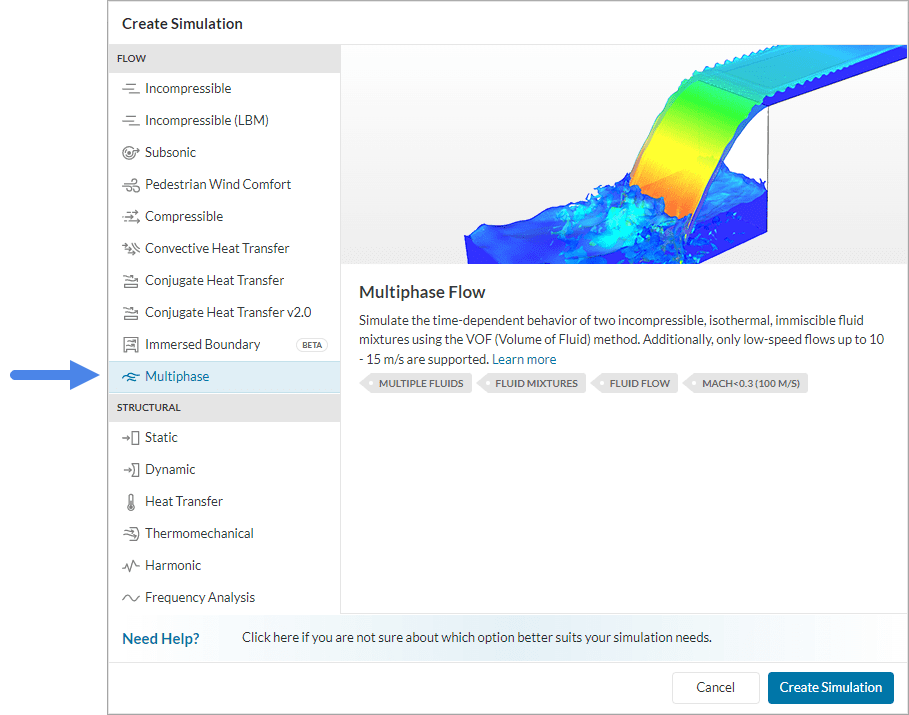Select the Immersed Boundary icon
Viewport: 909px width, 715px height.
click(x=130, y=345)
